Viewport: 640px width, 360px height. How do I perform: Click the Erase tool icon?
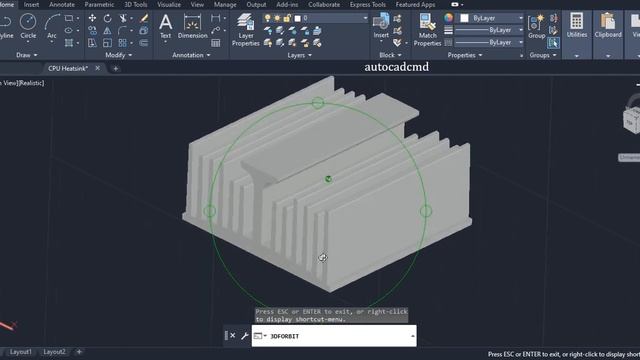(144, 18)
